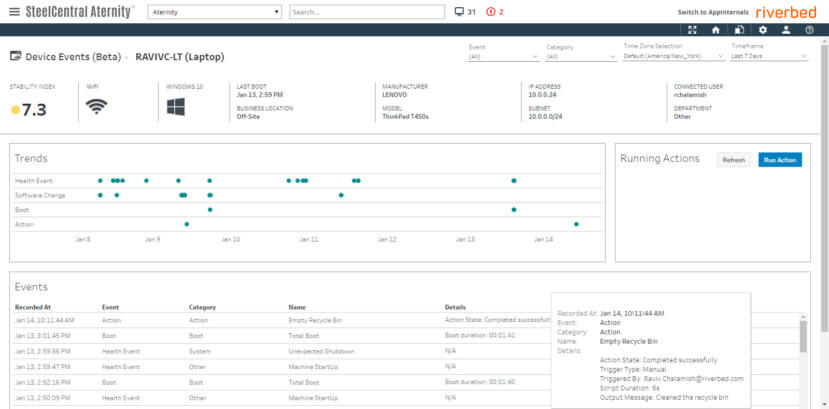Click the Windows 10 logo icon
This screenshot has width=829, height=409.
point(176,107)
